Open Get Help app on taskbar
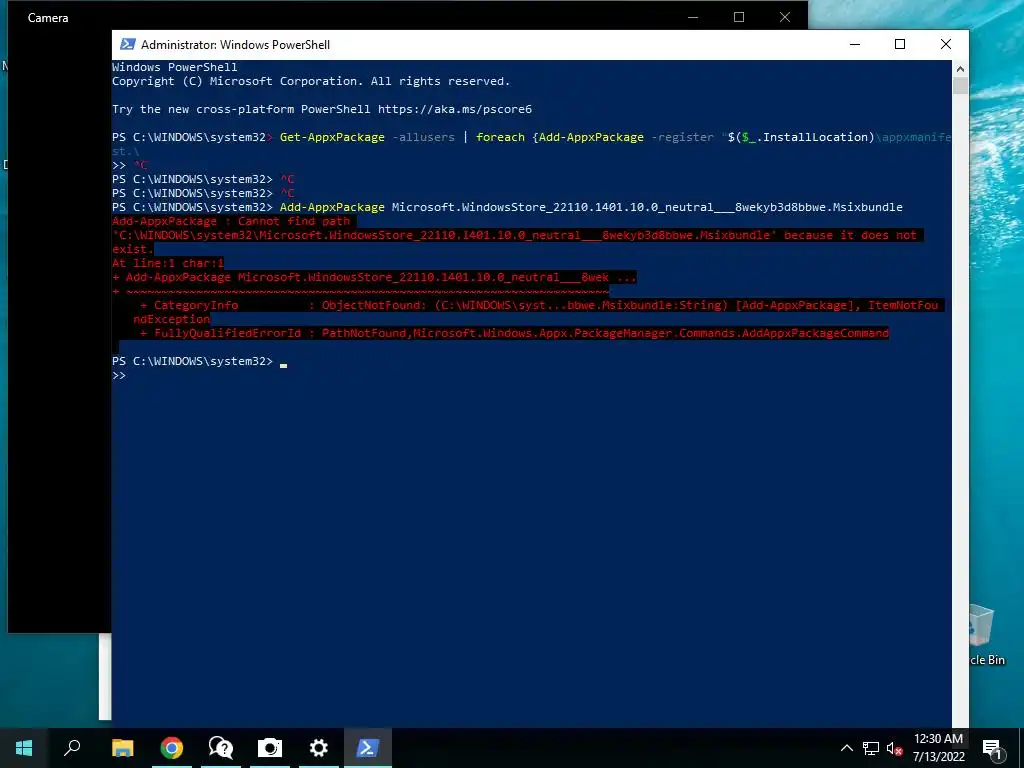The height and width of the screenshot is (768, 1024). (x=221, y=748)
